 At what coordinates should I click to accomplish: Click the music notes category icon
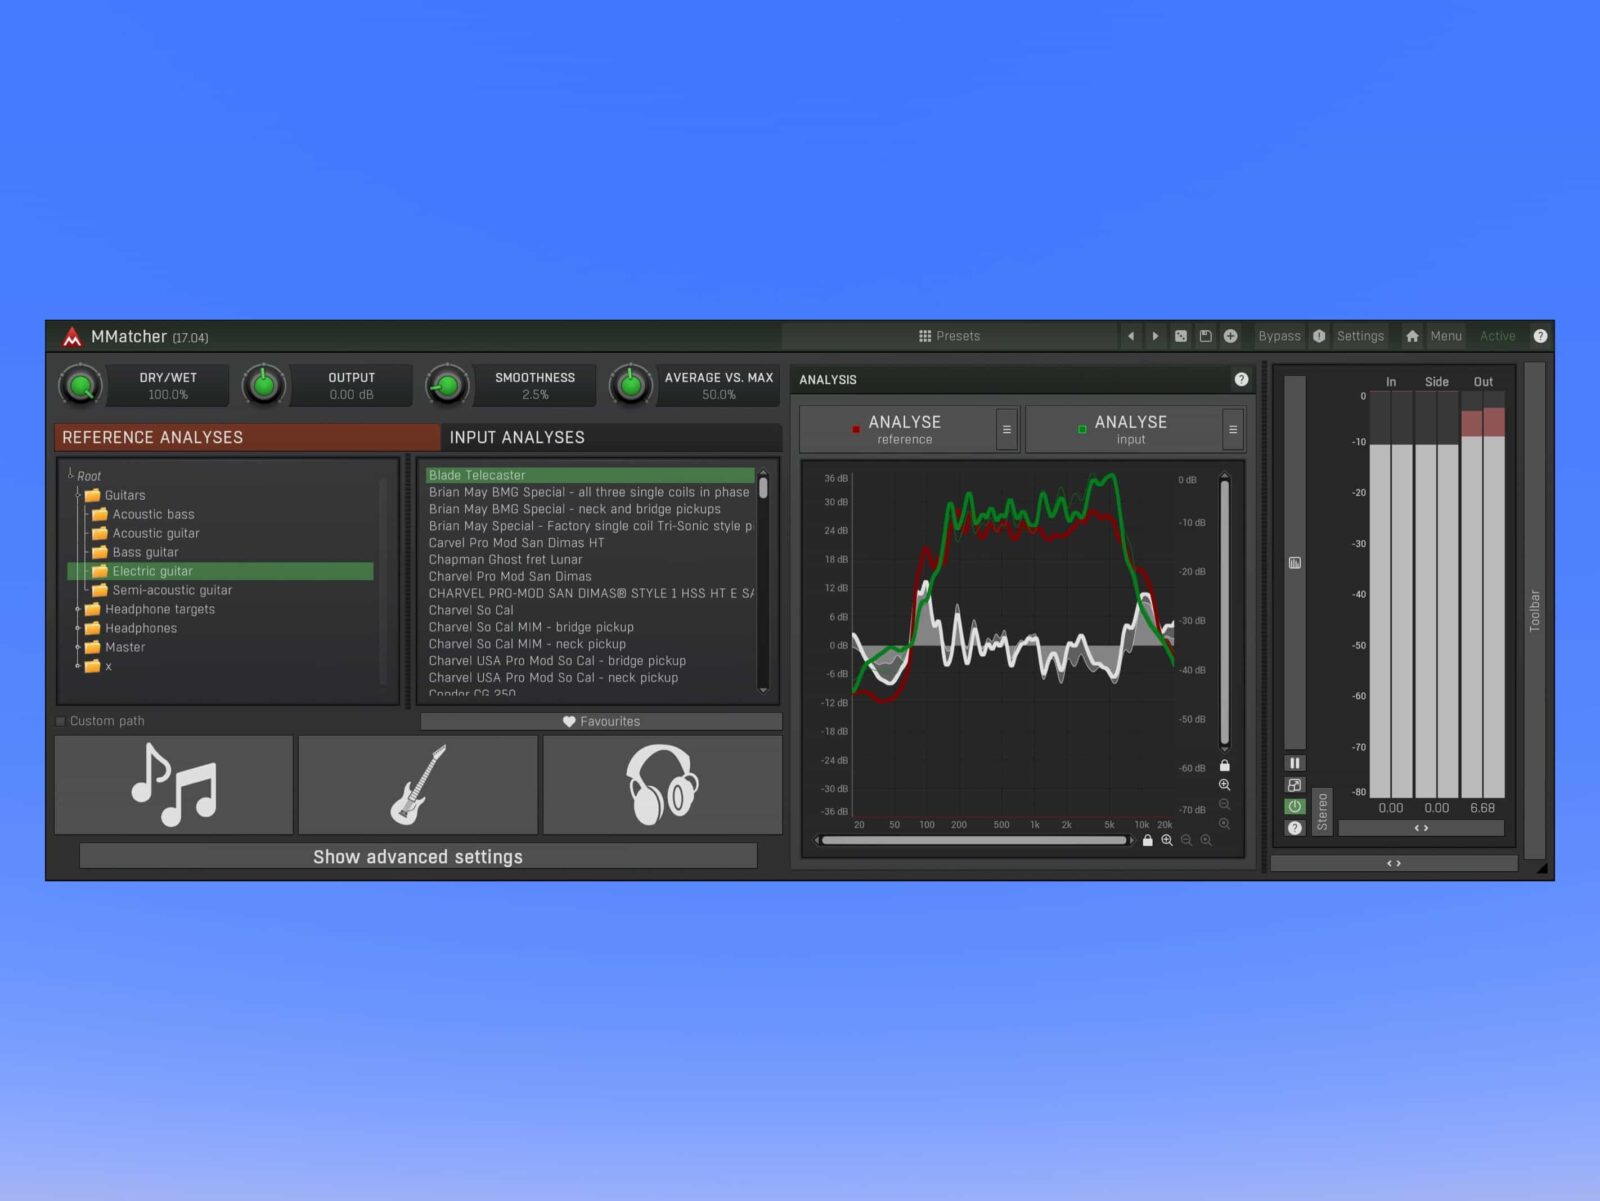tap(174, 785)
